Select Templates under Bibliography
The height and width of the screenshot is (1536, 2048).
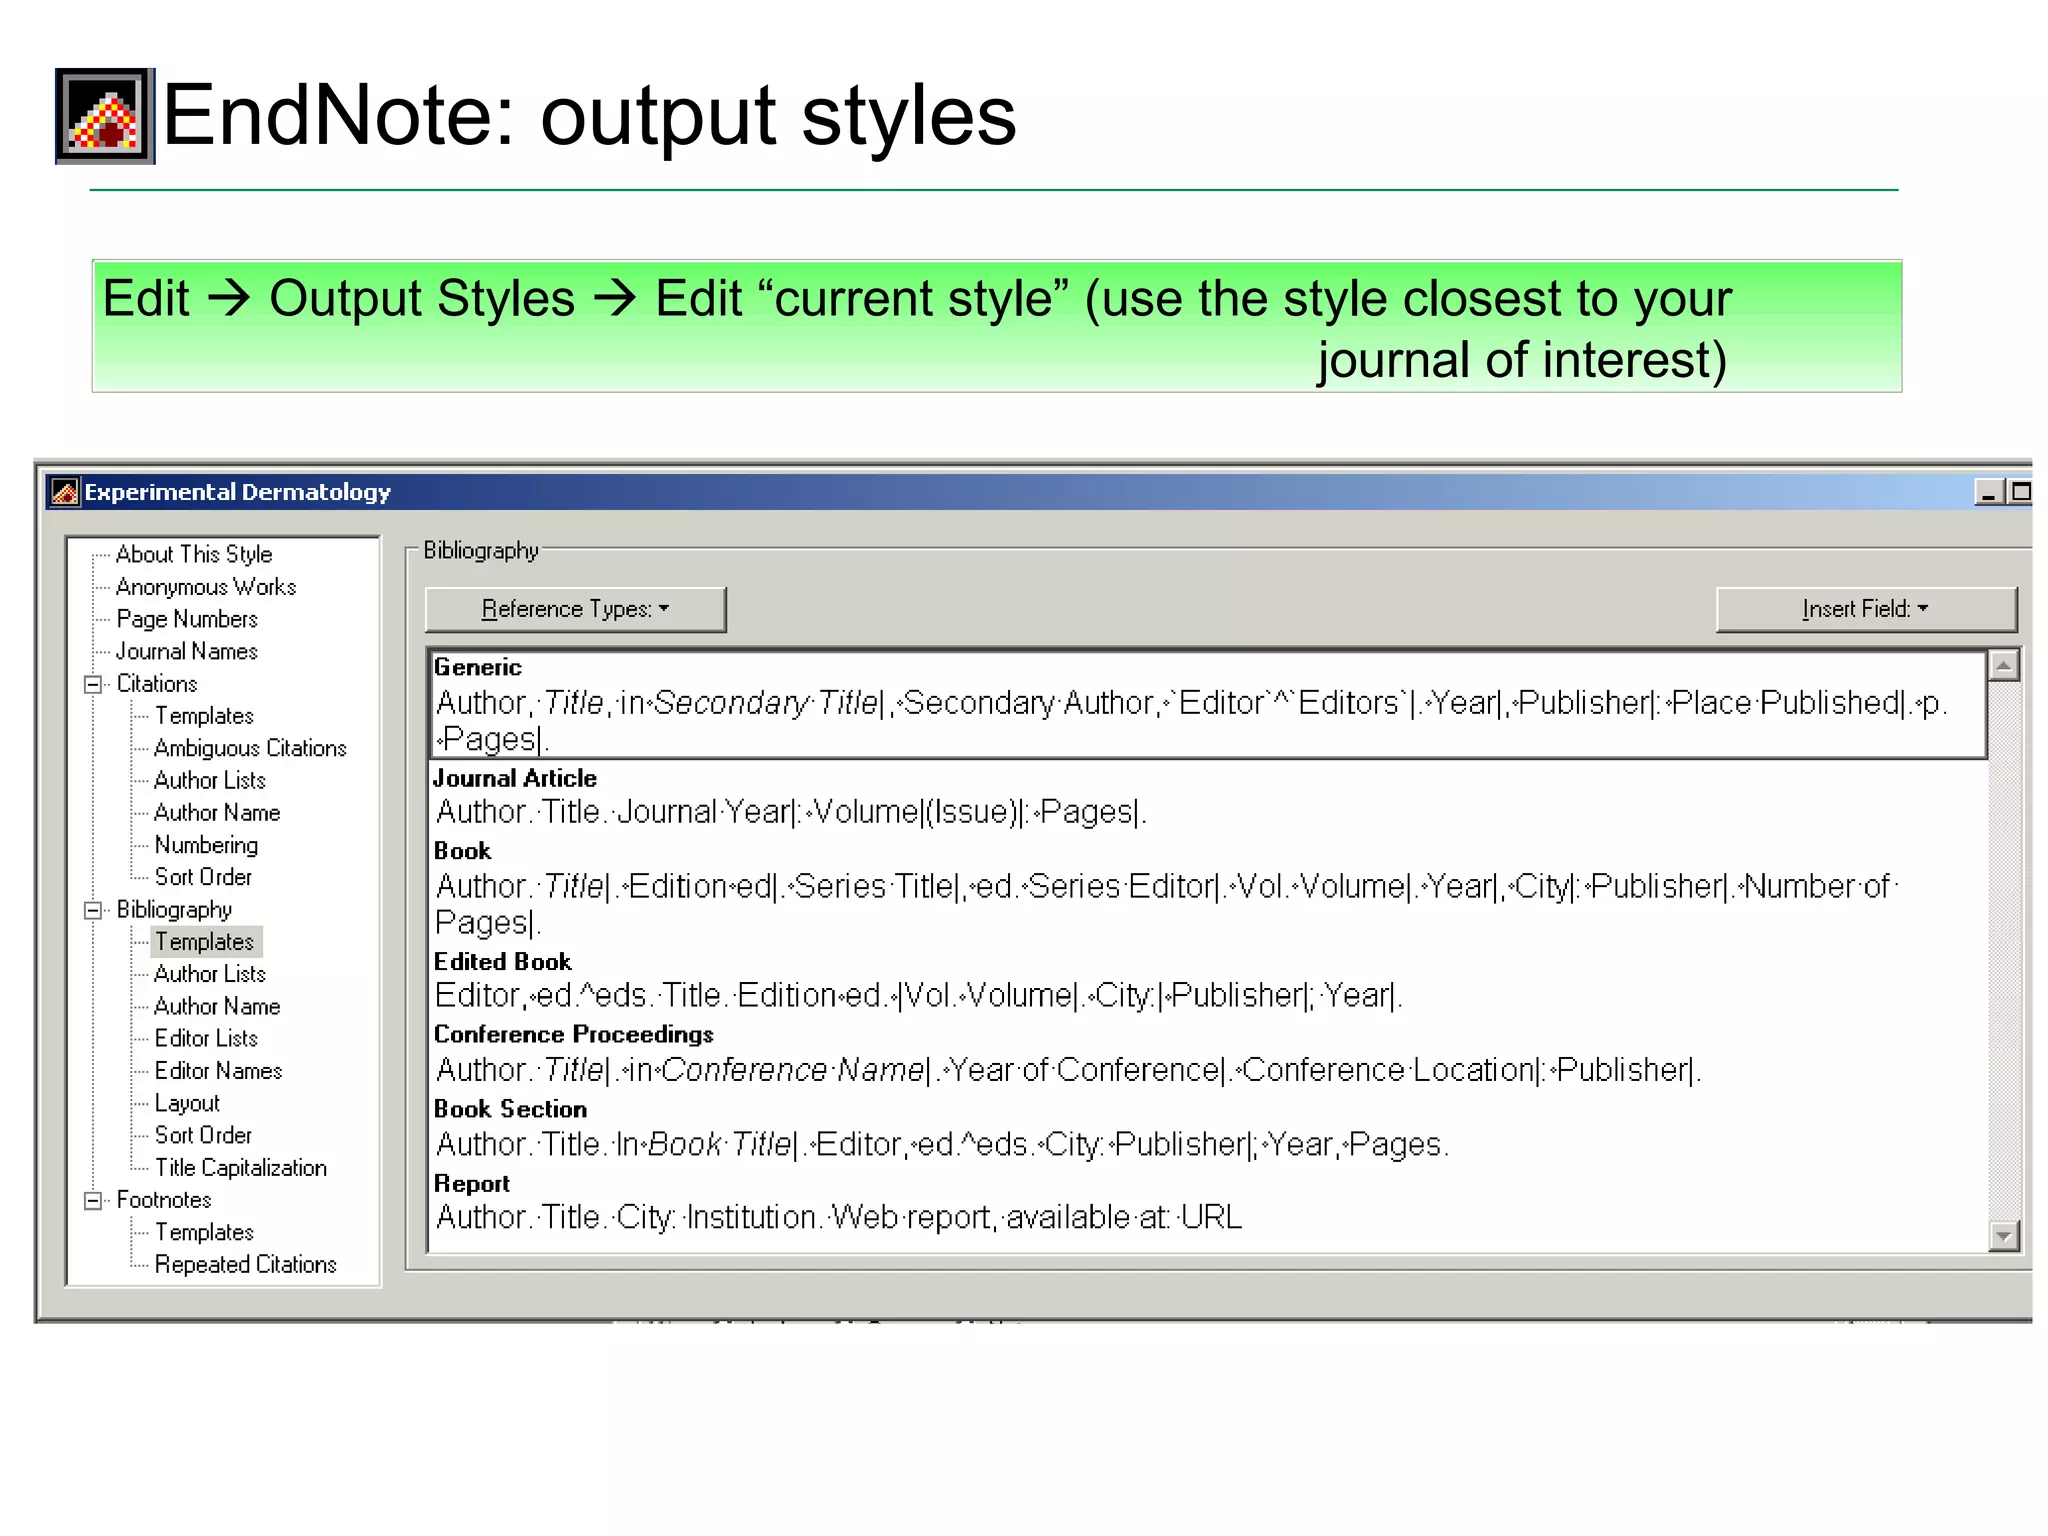205,942
